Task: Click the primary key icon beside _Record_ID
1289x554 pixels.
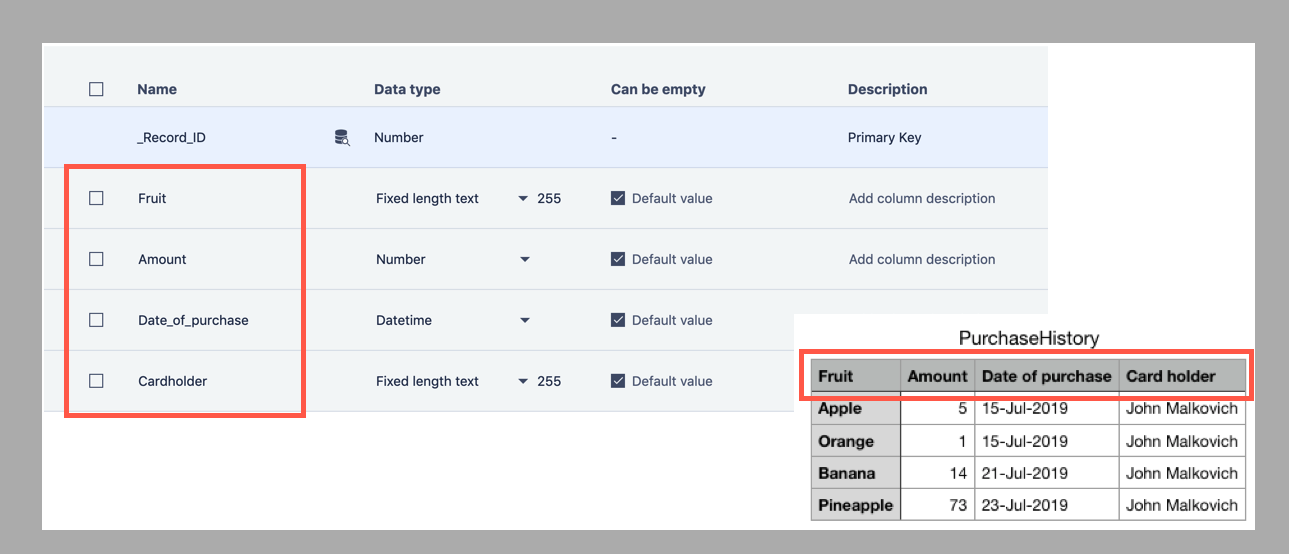Action: (x=342, y=138)
